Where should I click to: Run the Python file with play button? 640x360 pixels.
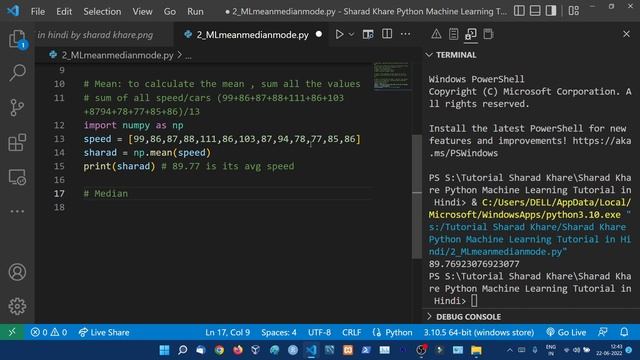[x=339, y=34]
